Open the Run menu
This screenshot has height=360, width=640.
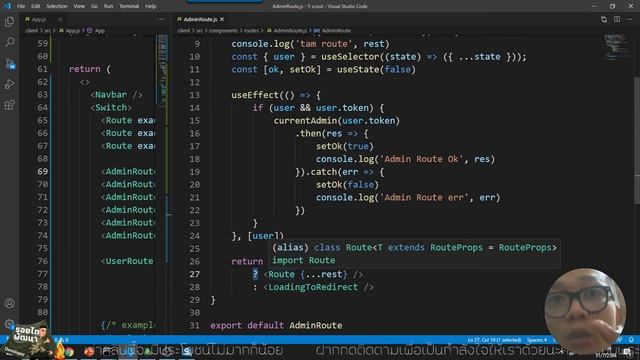tap(108, 6)
